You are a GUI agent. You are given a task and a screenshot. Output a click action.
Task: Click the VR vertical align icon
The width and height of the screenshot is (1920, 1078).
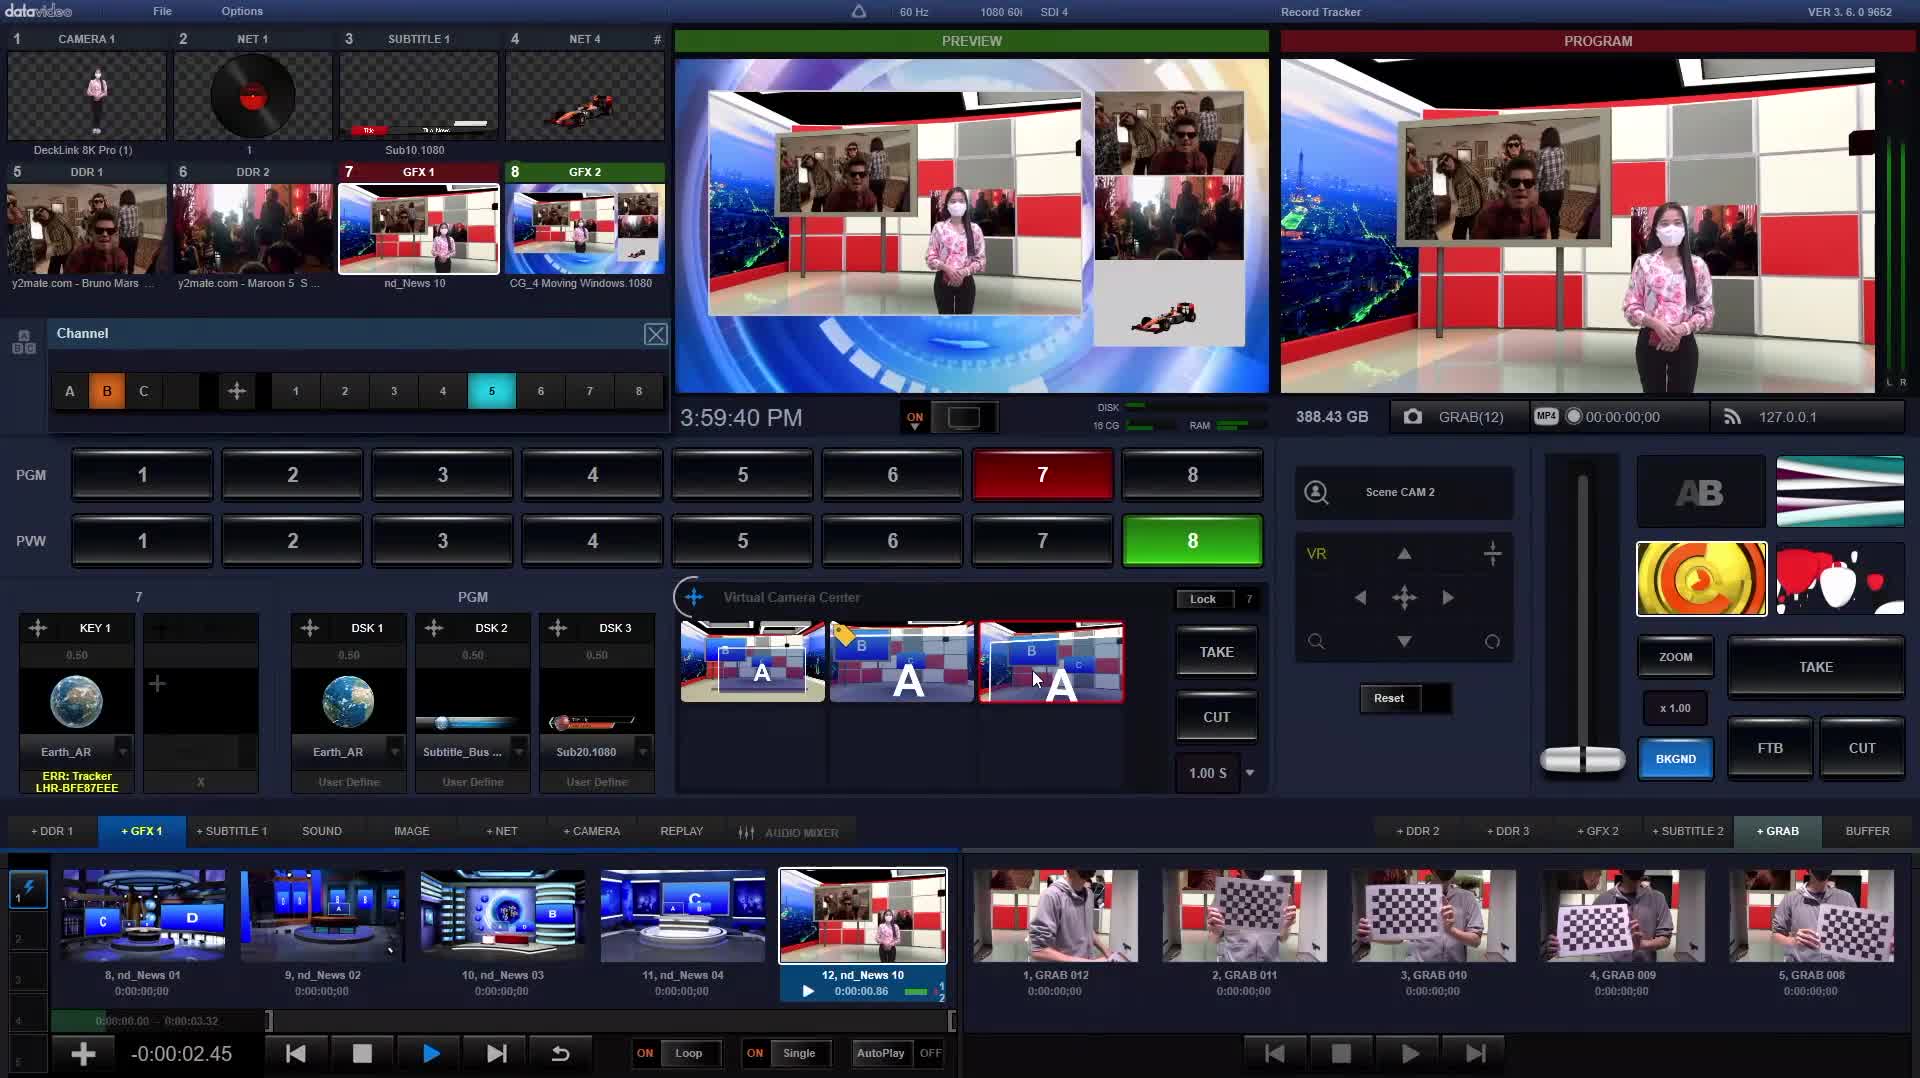(x=1492, y=553)
